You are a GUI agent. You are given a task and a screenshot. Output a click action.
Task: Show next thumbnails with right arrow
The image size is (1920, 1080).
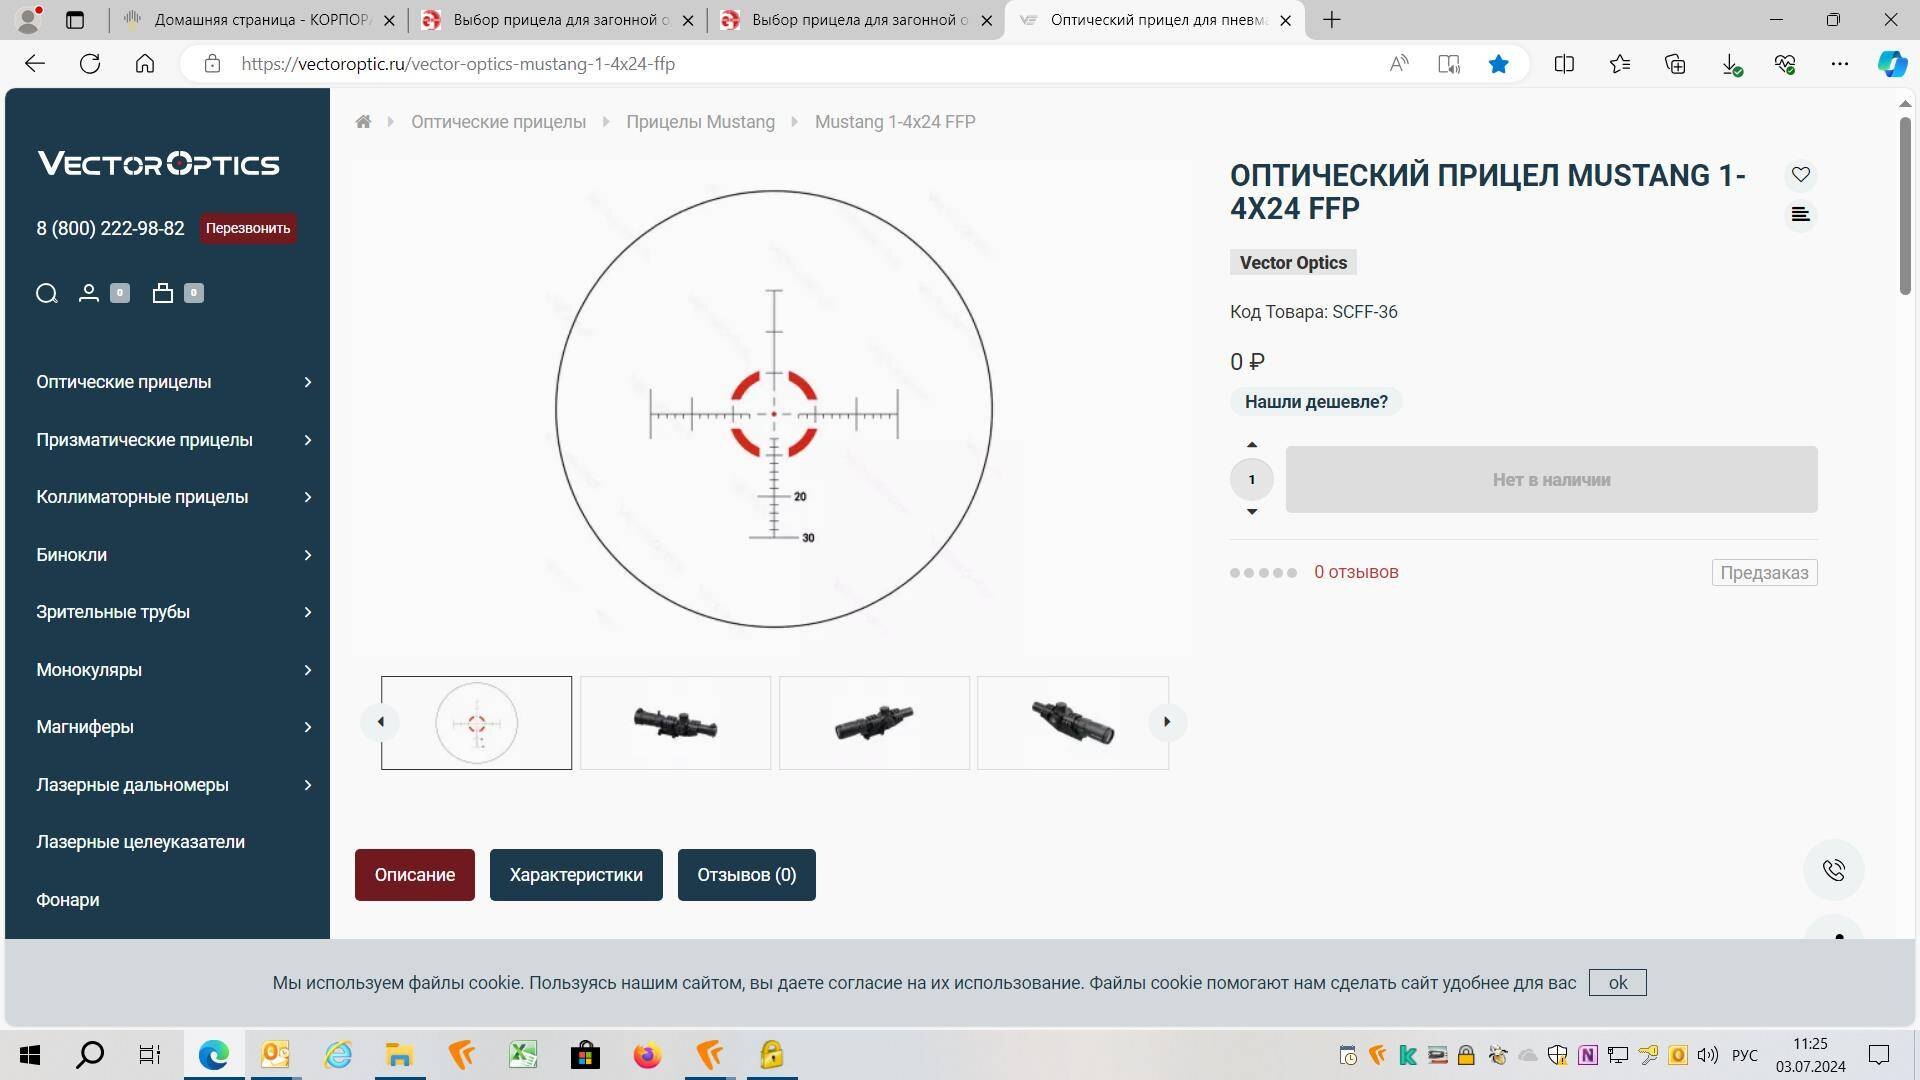coord(1167,722)
